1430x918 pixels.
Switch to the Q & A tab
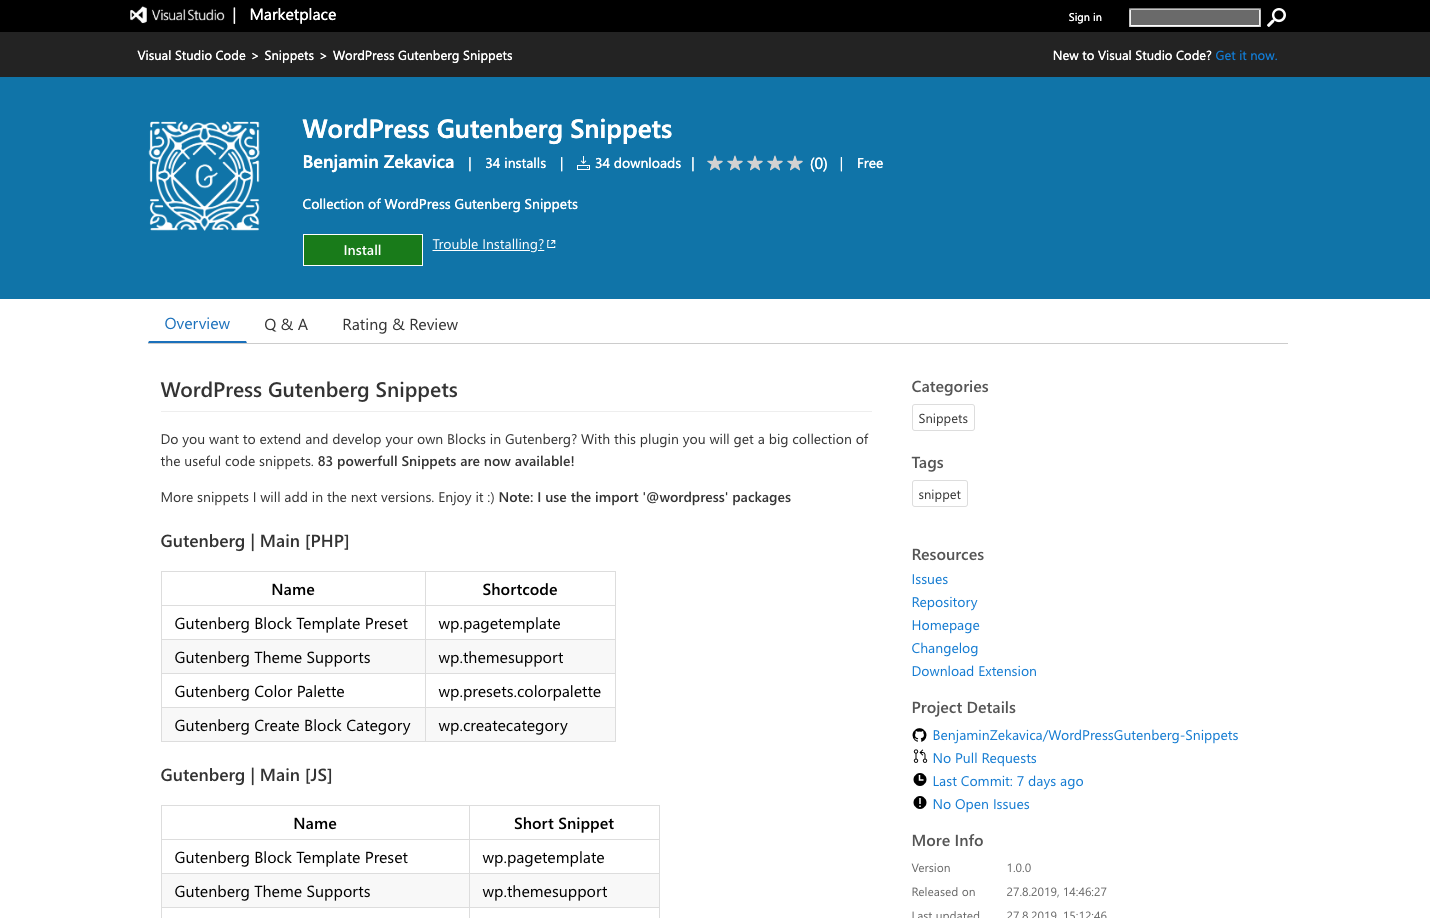[x=286, y=325]
